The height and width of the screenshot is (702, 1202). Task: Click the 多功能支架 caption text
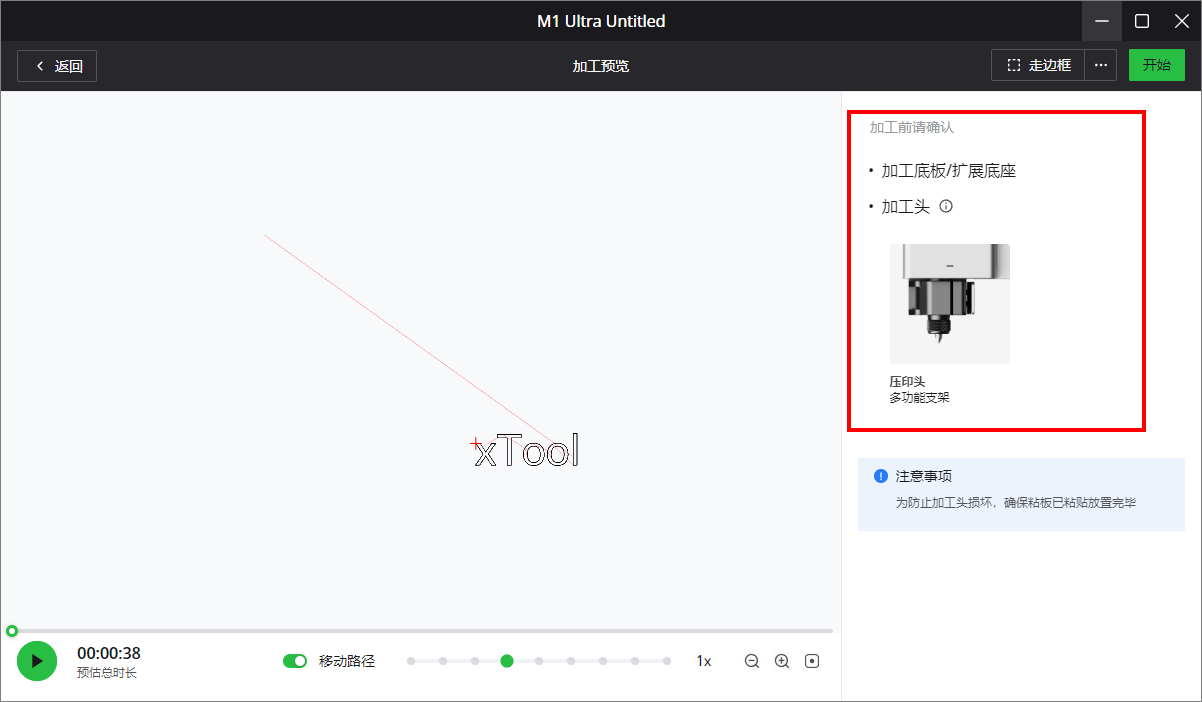point(920,398)
